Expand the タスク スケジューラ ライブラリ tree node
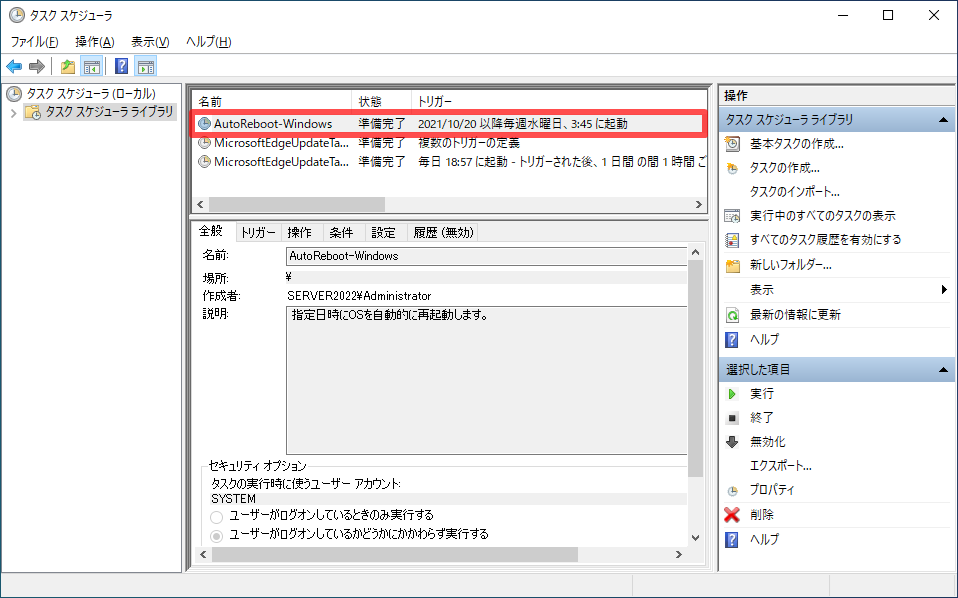The width and height of the screenshot is (958, 598). pyautogui.click(x=13, y=112)
